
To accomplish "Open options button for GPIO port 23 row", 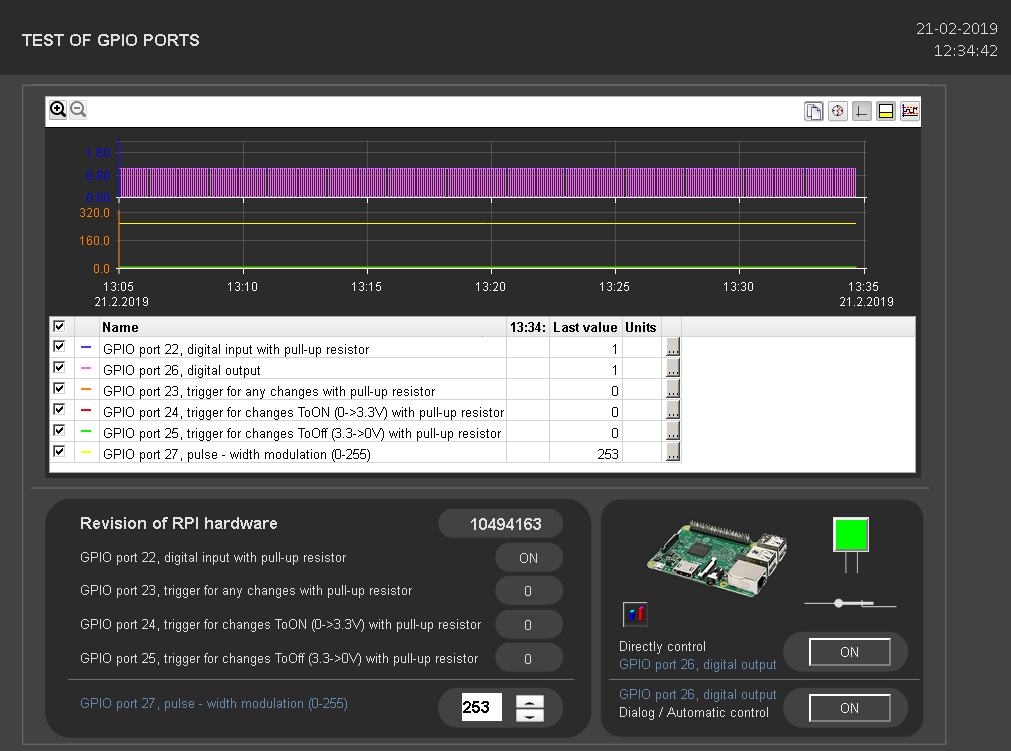I will pos(672,390).
